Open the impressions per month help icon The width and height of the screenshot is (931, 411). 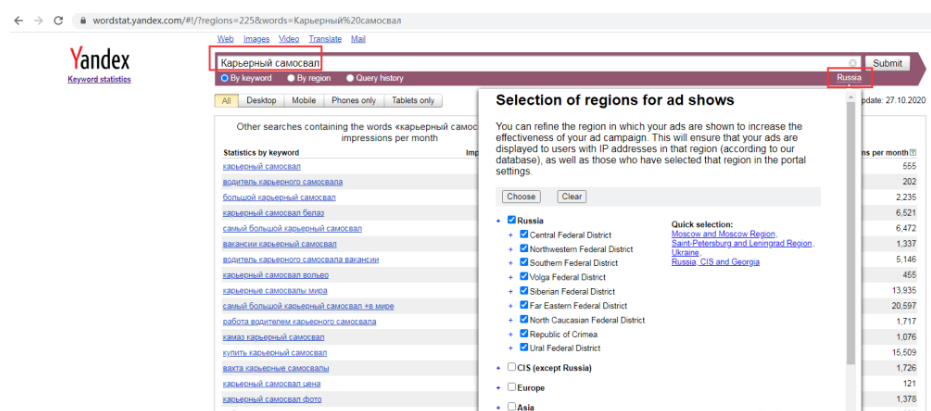tap(913, 153)
